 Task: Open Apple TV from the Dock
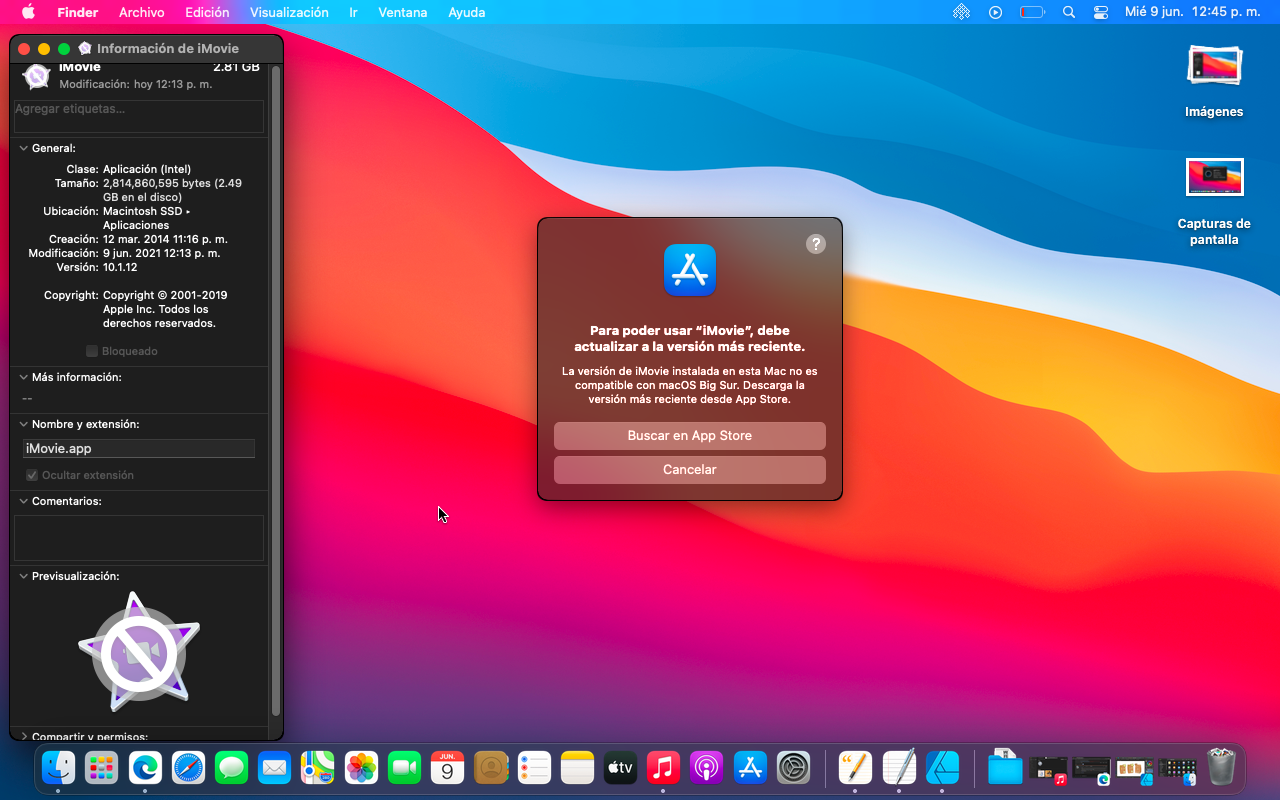[x=620, y=768]
